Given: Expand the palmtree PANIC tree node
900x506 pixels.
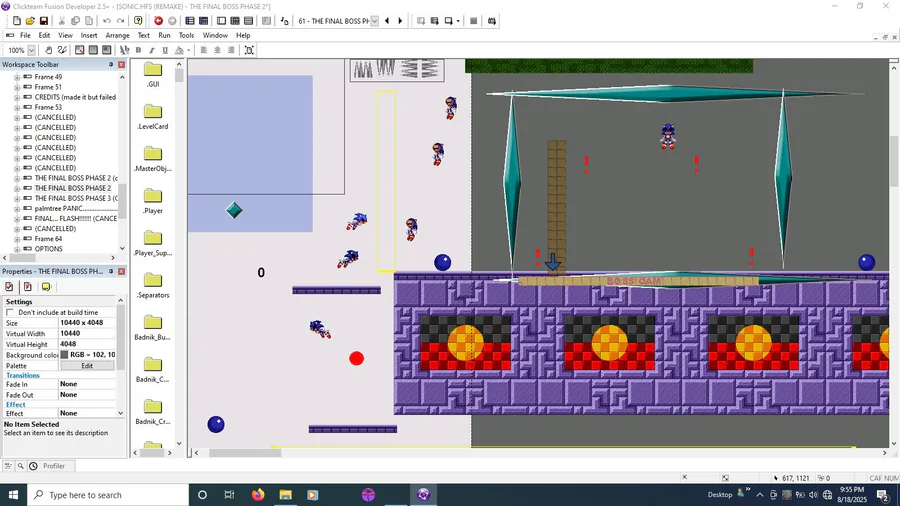Looking at the screenshot, I should click(17, 208).
